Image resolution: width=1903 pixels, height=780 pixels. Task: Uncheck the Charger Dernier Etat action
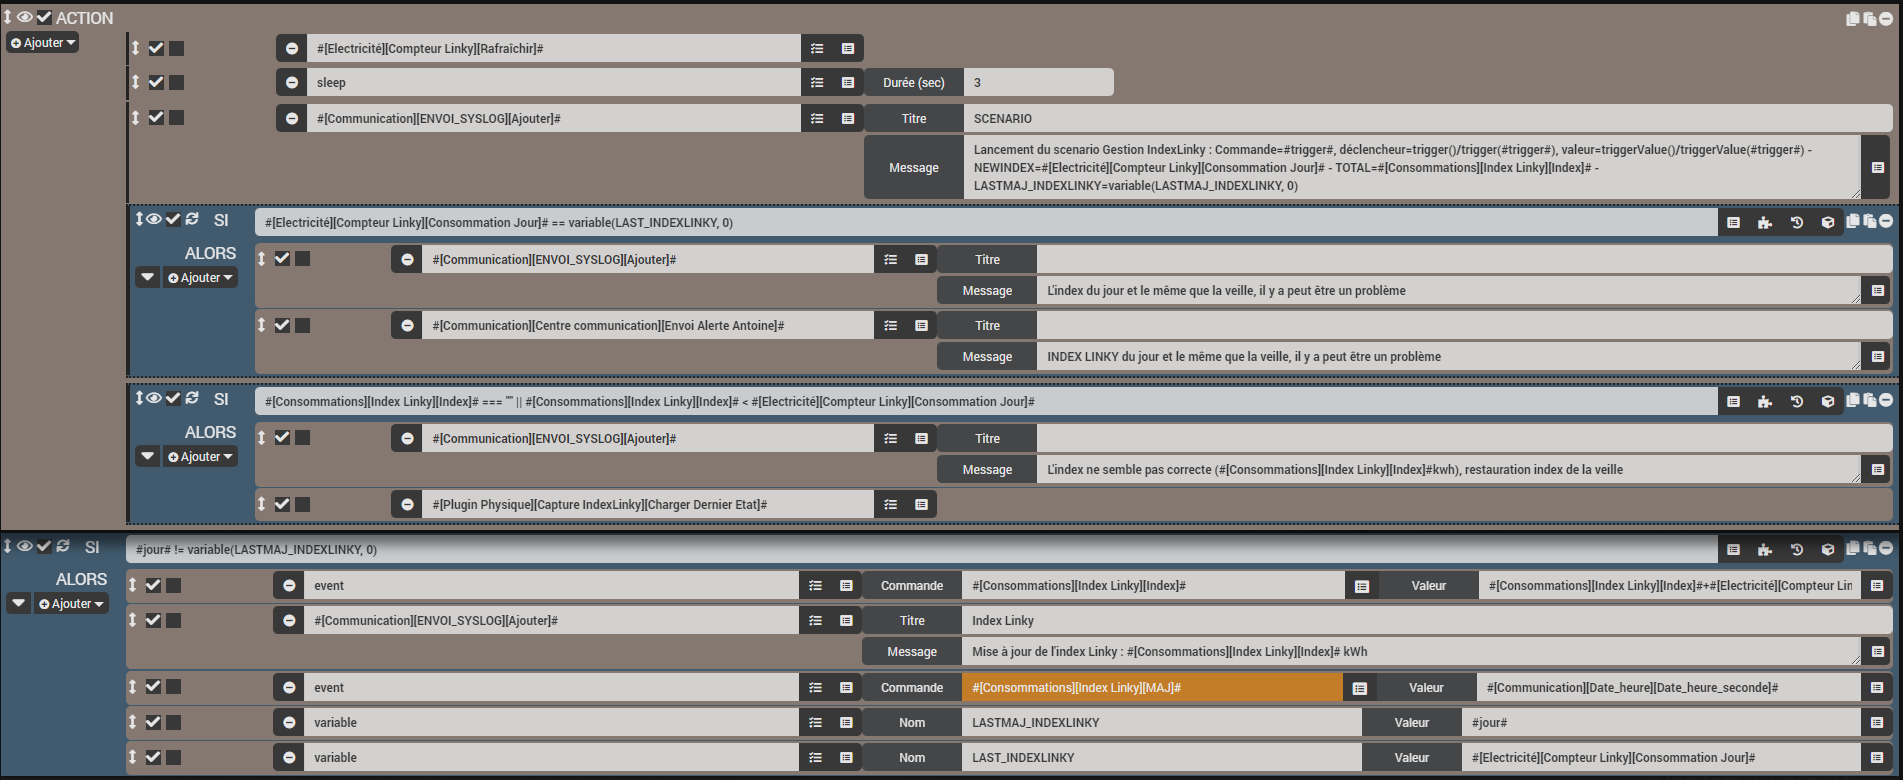(x=282, y=504)
